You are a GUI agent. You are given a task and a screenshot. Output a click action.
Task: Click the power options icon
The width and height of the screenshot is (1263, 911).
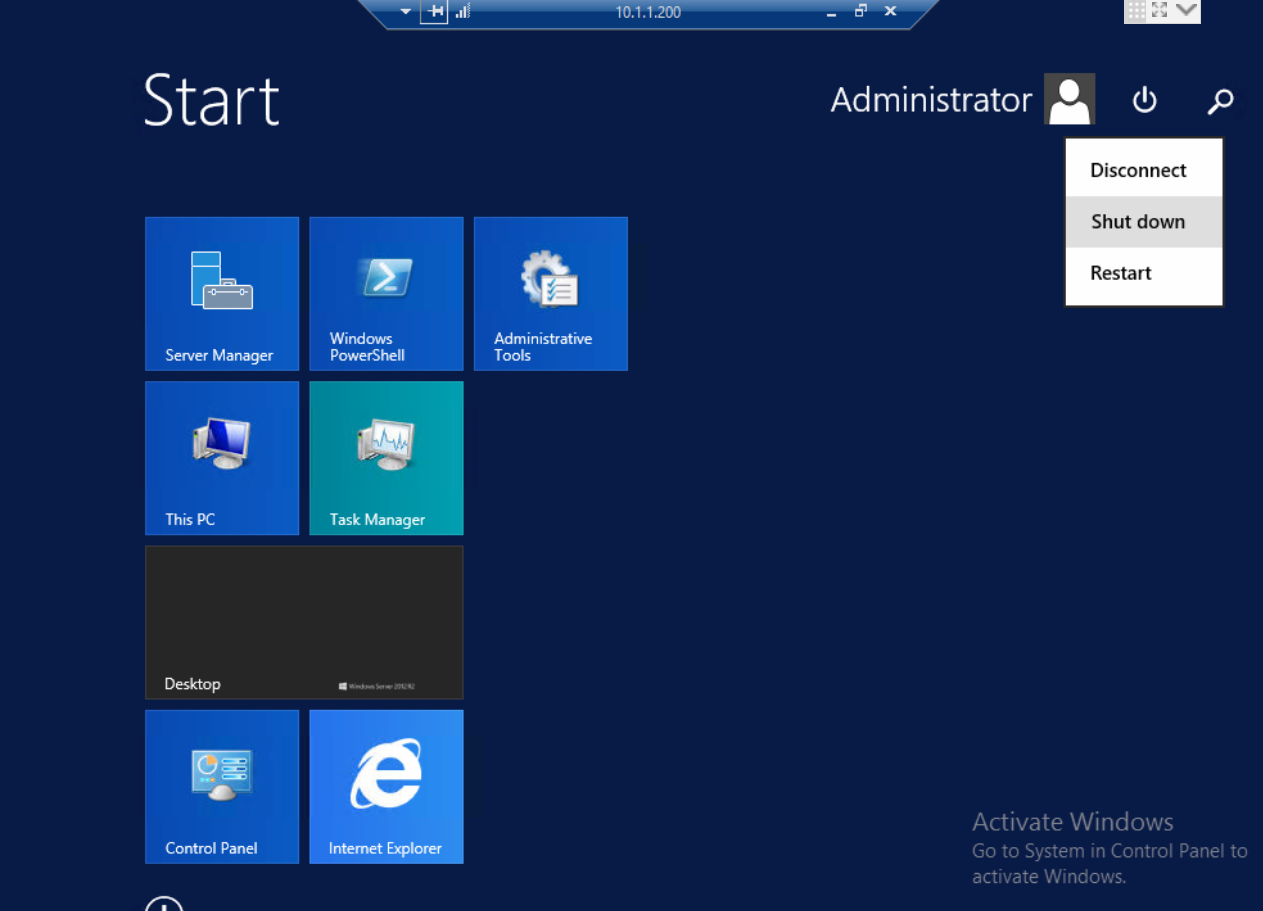click(x=1144, y=100)
